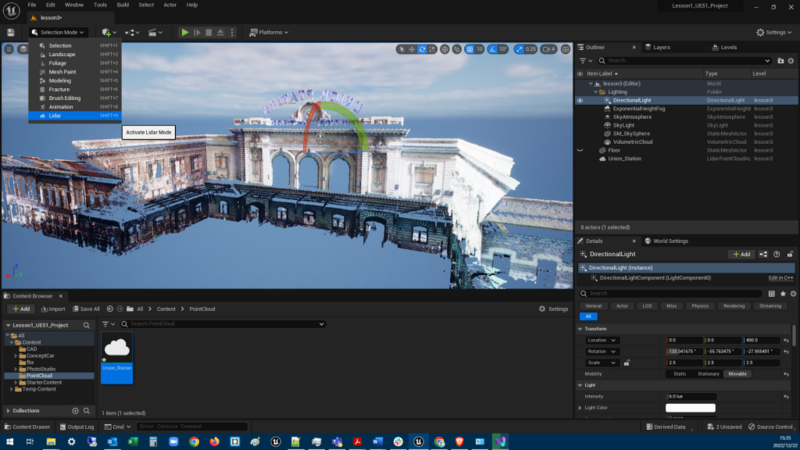This screenshot has height=450, width=800.
Task: Click the Eject from player button
Action: coord(220,32)
